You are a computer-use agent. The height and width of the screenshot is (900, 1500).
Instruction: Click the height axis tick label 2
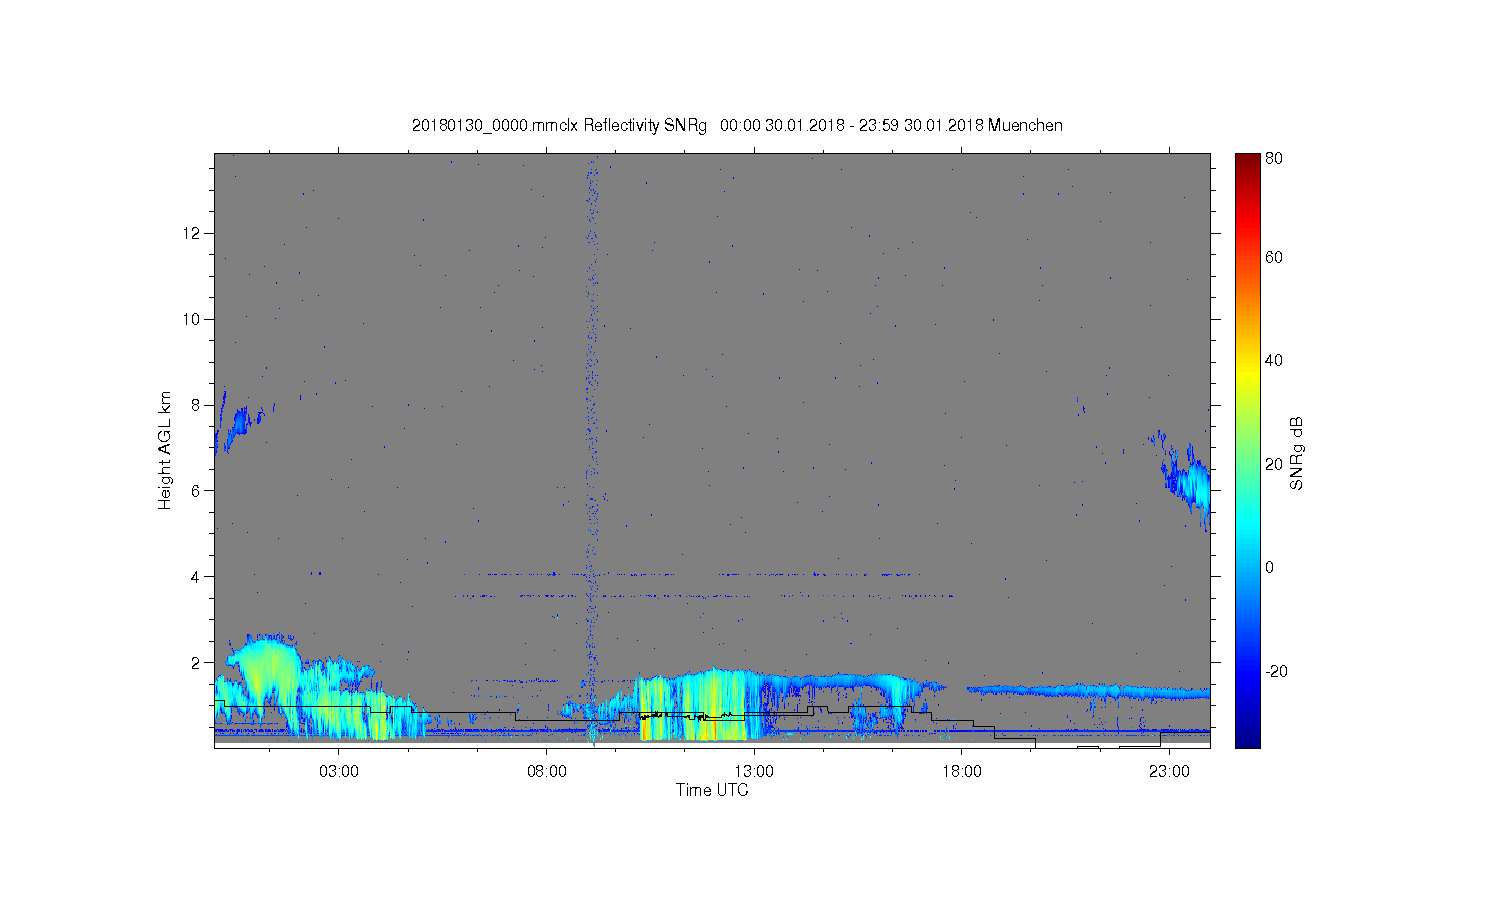click(197, 663)
